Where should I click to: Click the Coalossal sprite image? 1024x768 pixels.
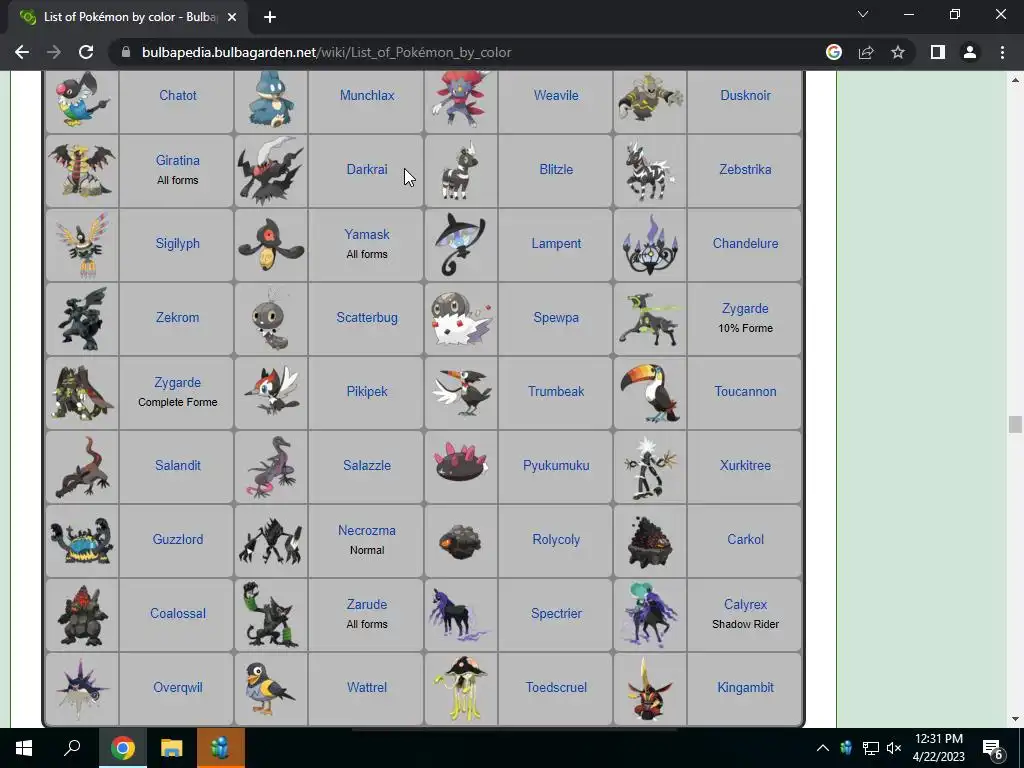click(82, 615)
